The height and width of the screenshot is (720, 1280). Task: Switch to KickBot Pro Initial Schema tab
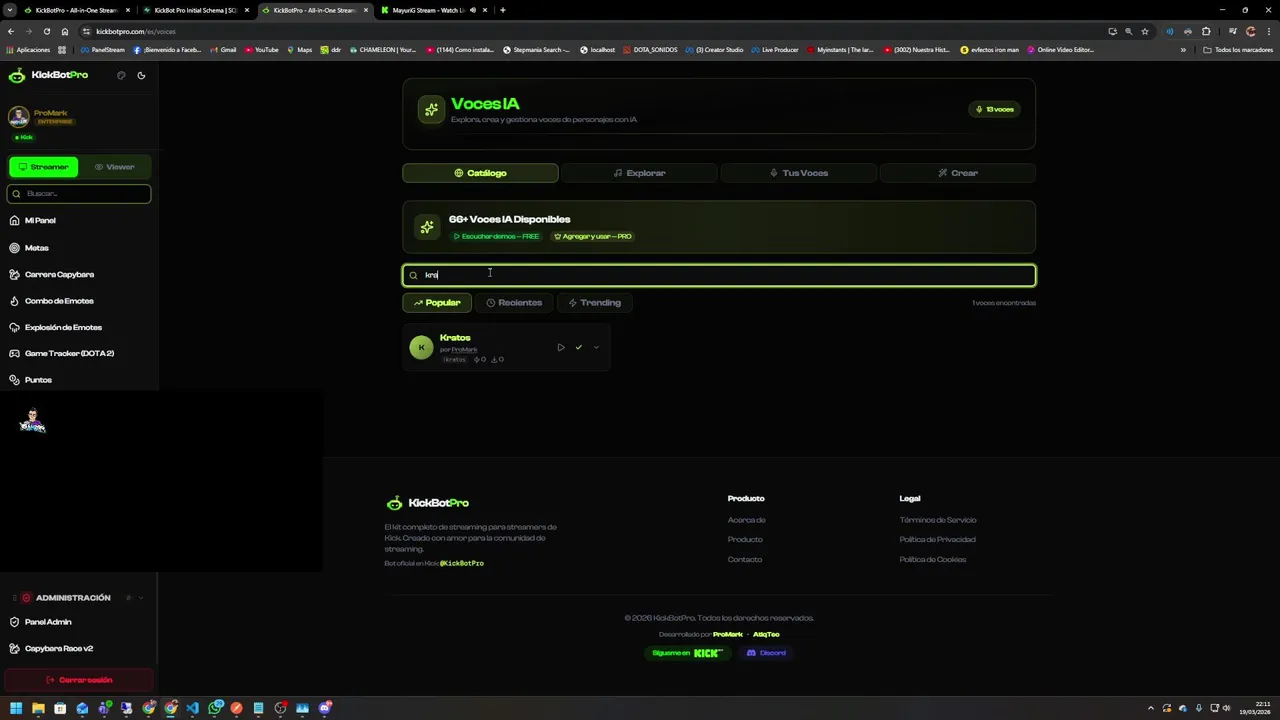(x=195, y=10)
